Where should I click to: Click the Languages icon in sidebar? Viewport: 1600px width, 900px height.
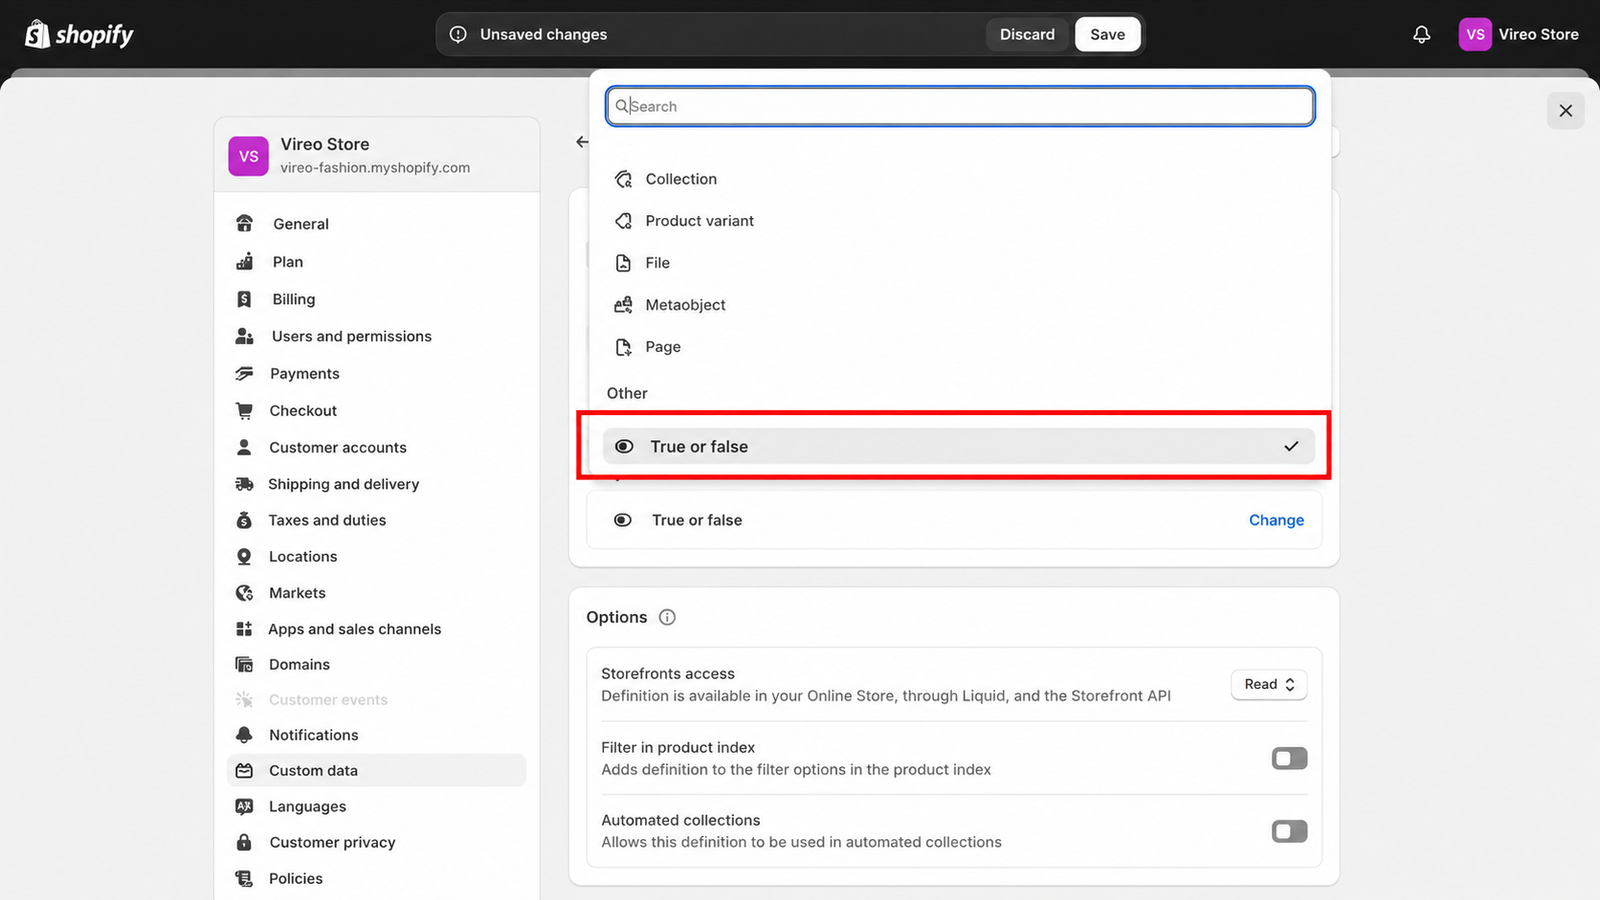(x=244, y=806)
